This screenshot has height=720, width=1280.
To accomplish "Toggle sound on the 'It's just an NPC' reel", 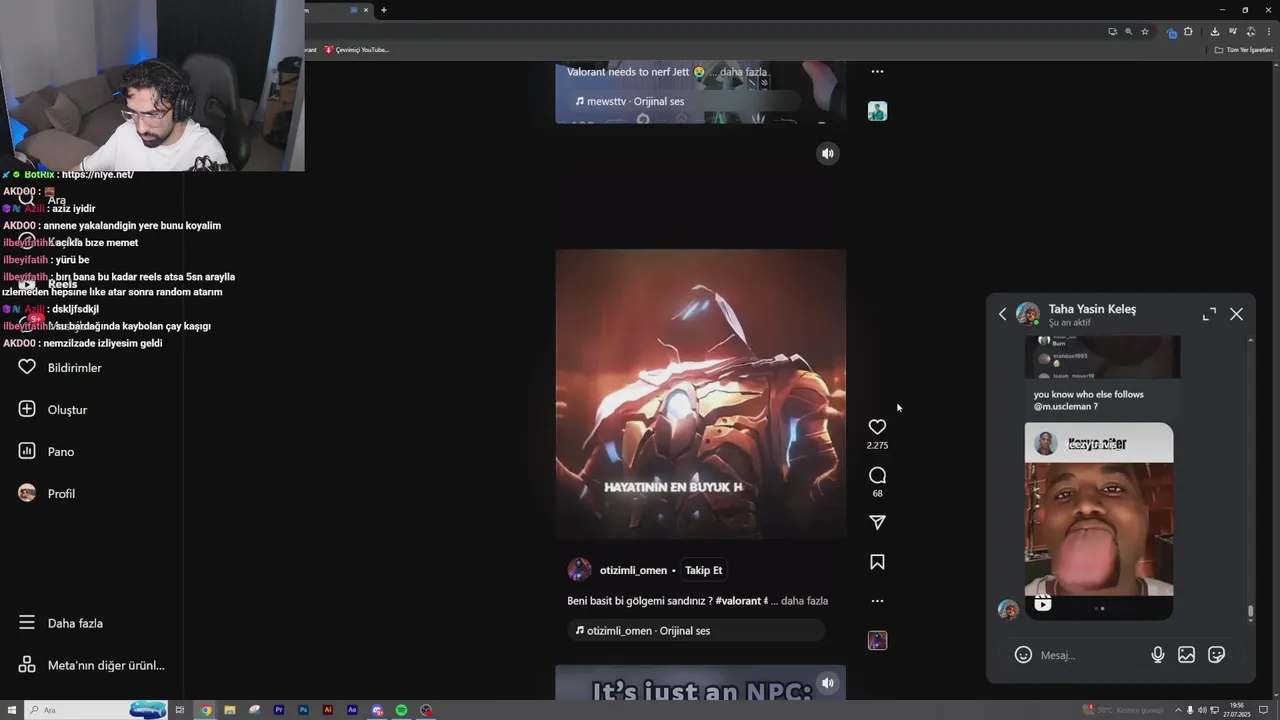I will [x=828, y=683].
